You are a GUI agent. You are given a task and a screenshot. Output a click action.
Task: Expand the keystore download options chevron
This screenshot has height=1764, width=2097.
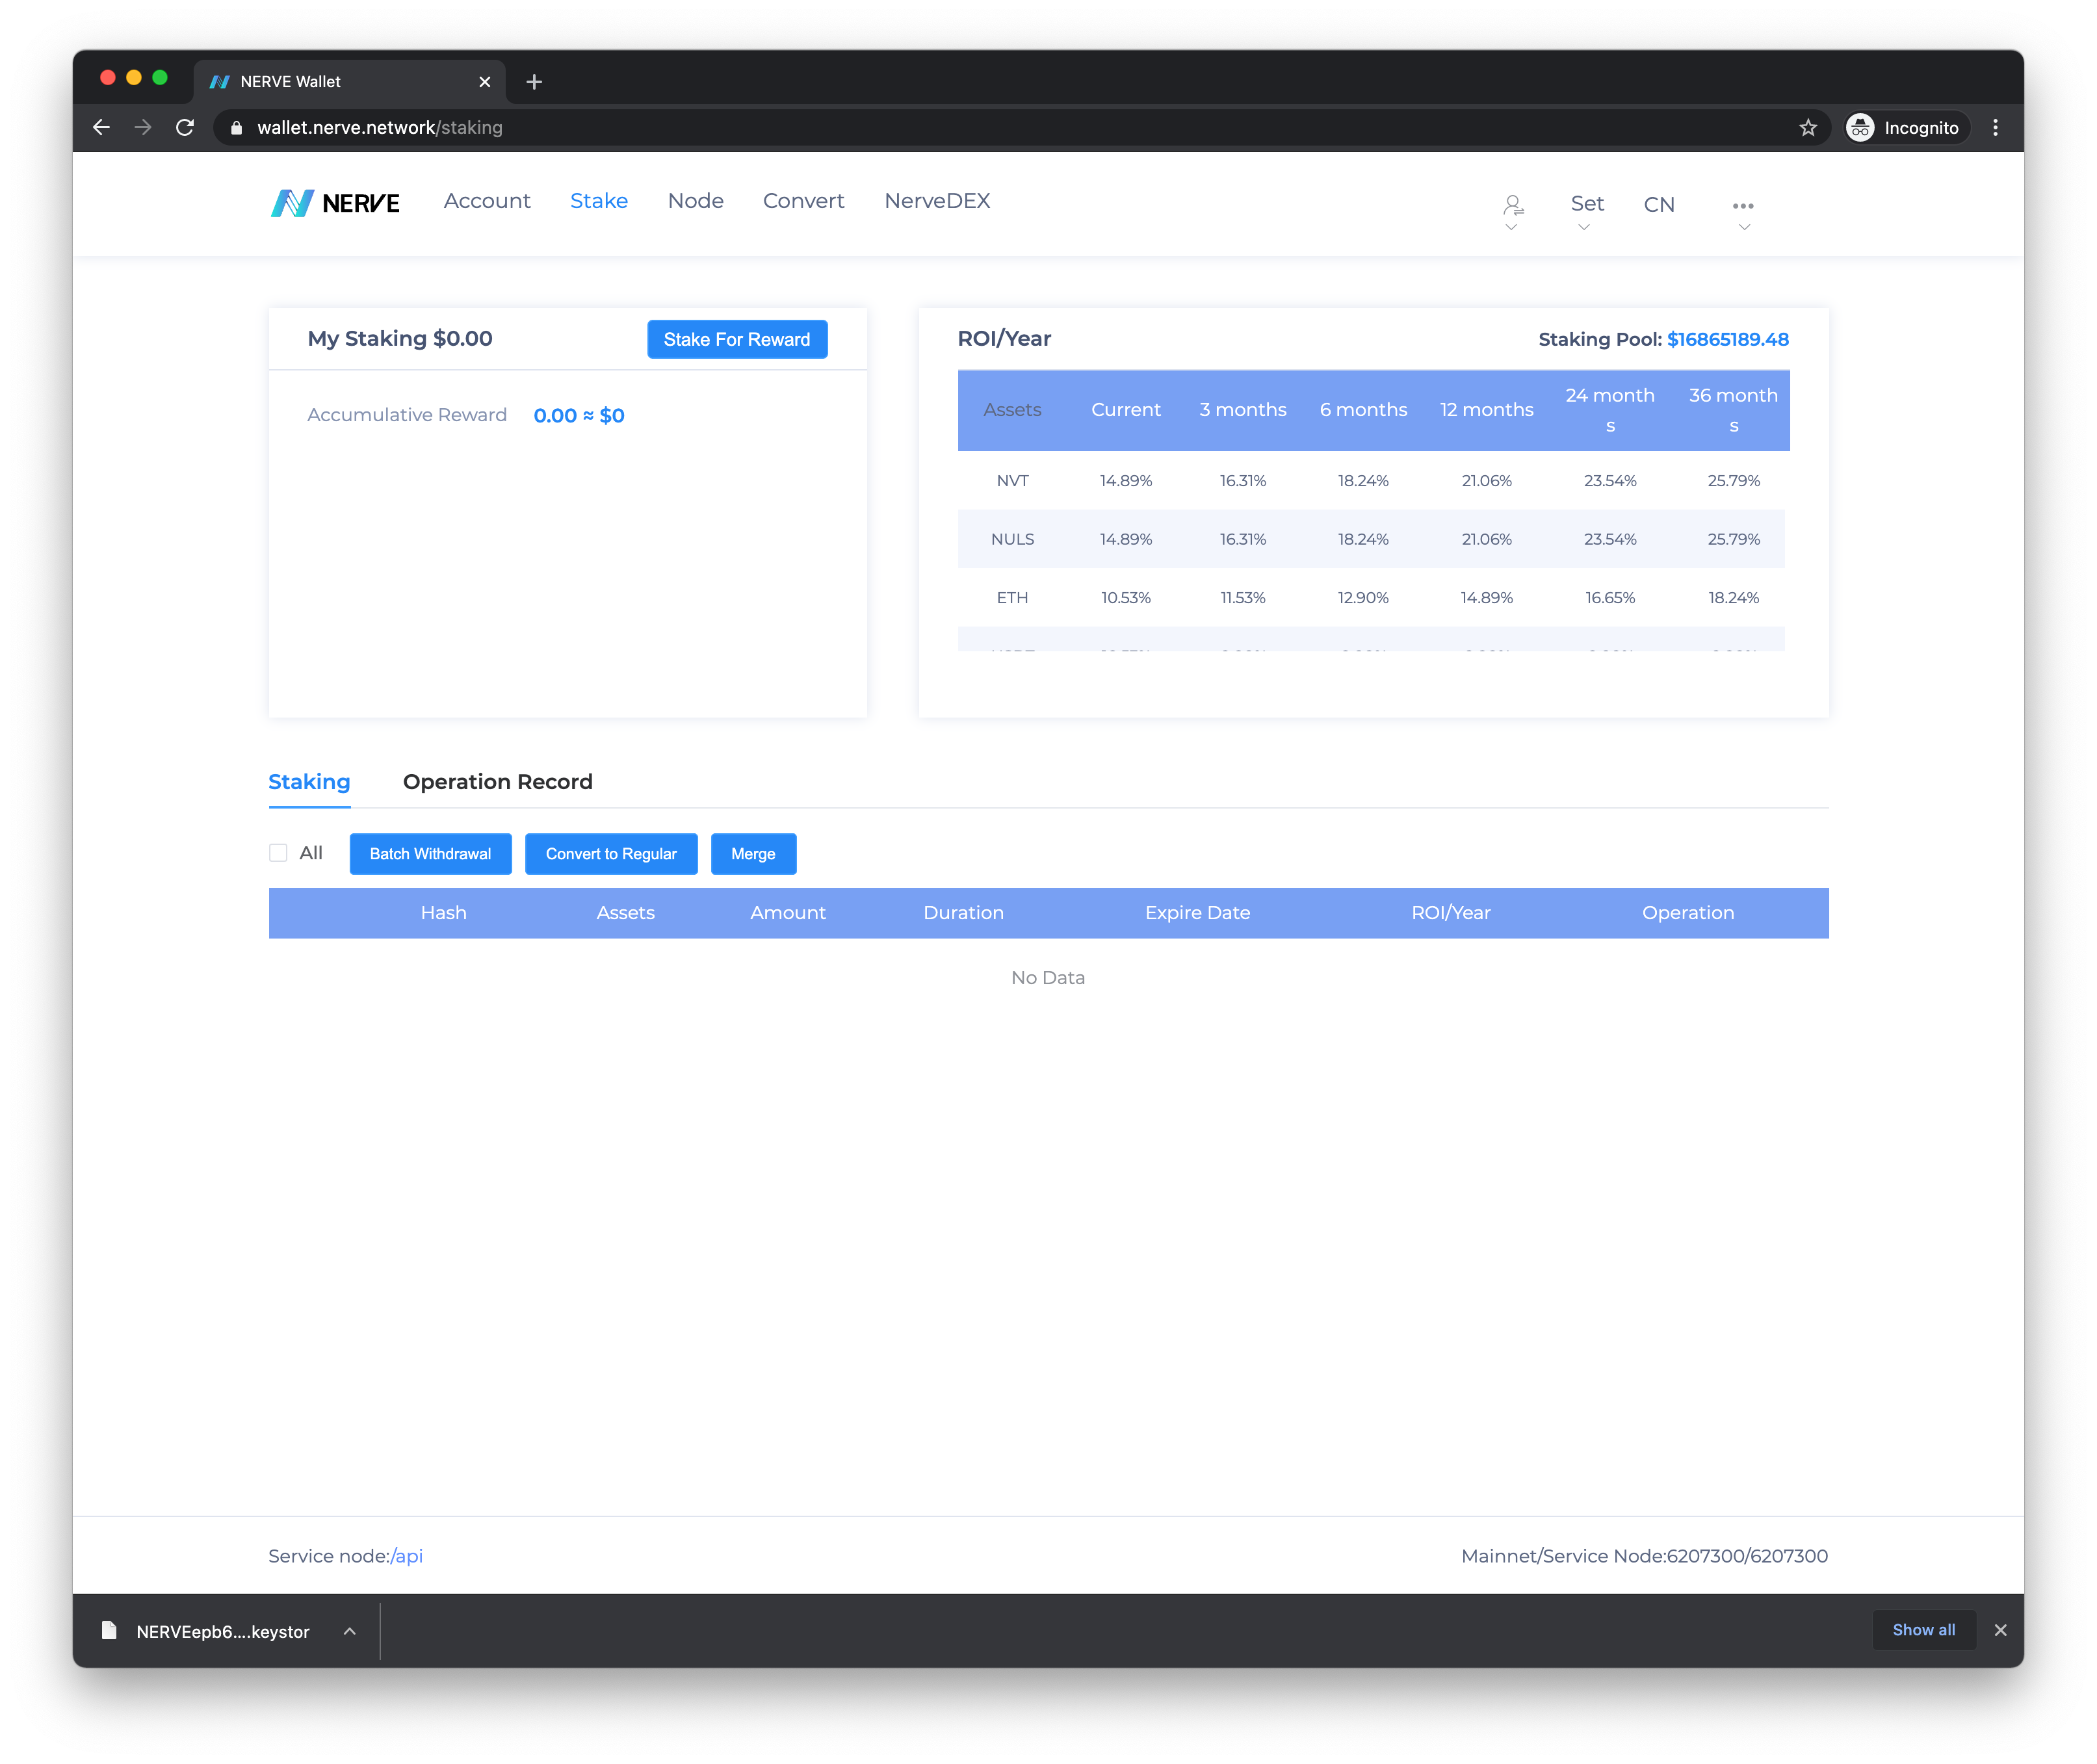pos(349,1630)
